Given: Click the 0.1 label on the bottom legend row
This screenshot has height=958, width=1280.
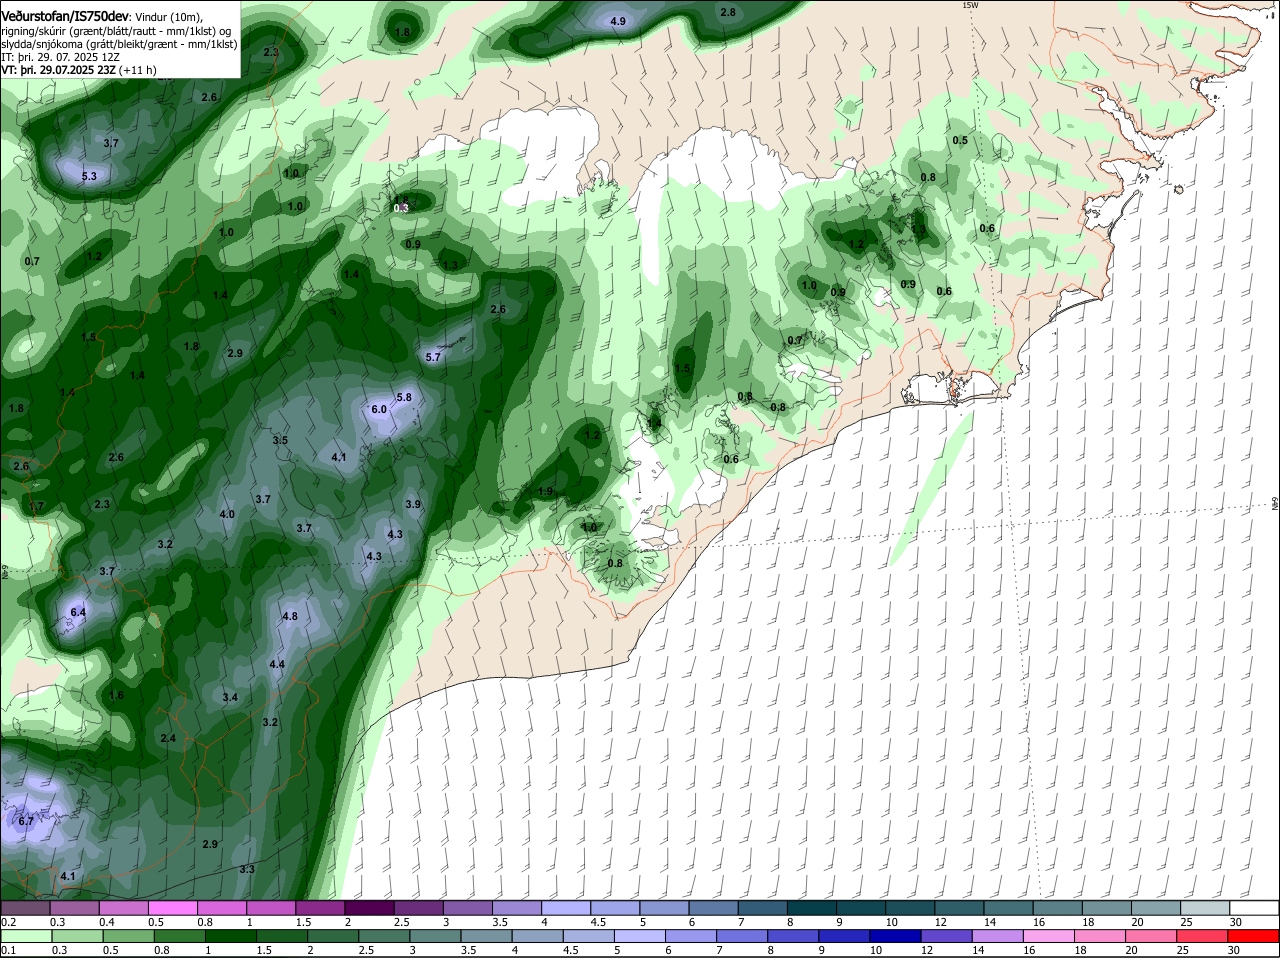Looking at the screenshot, I should pyautogui.click(x=8, y=950).
